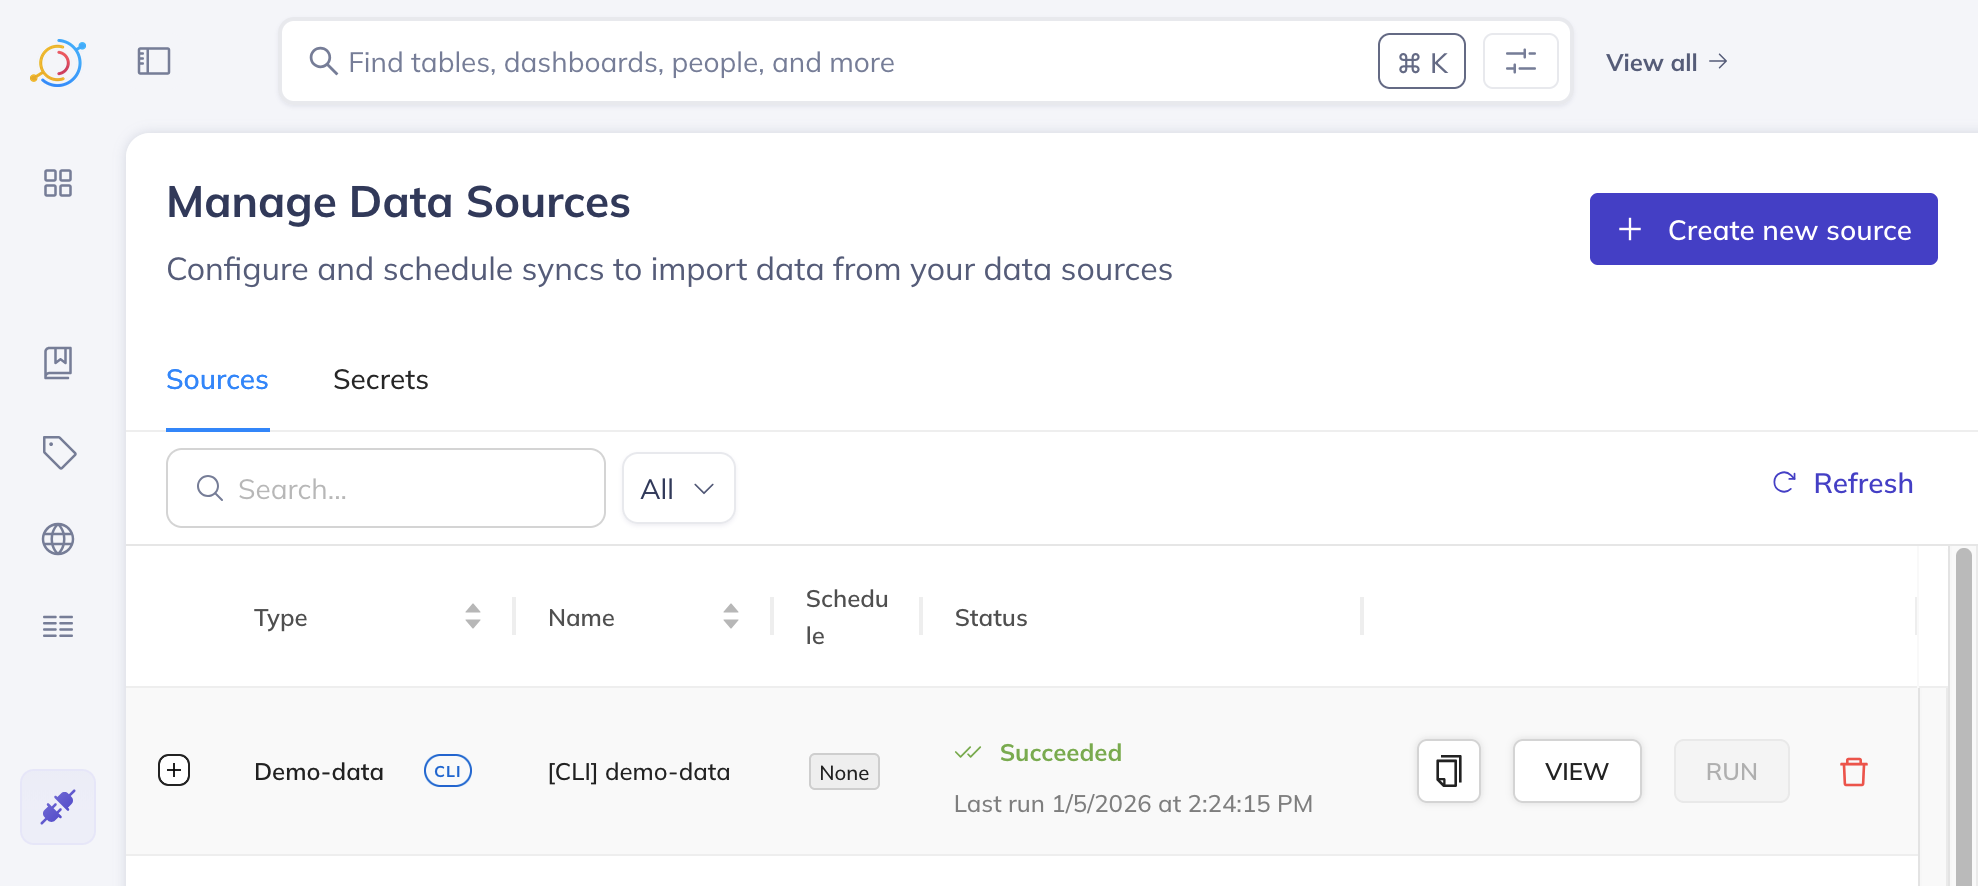The height and width of the screenshot is (886, 1978).
Task: Select the ingestion plug icon in sidebar
Action: click(x=58, y=806)
